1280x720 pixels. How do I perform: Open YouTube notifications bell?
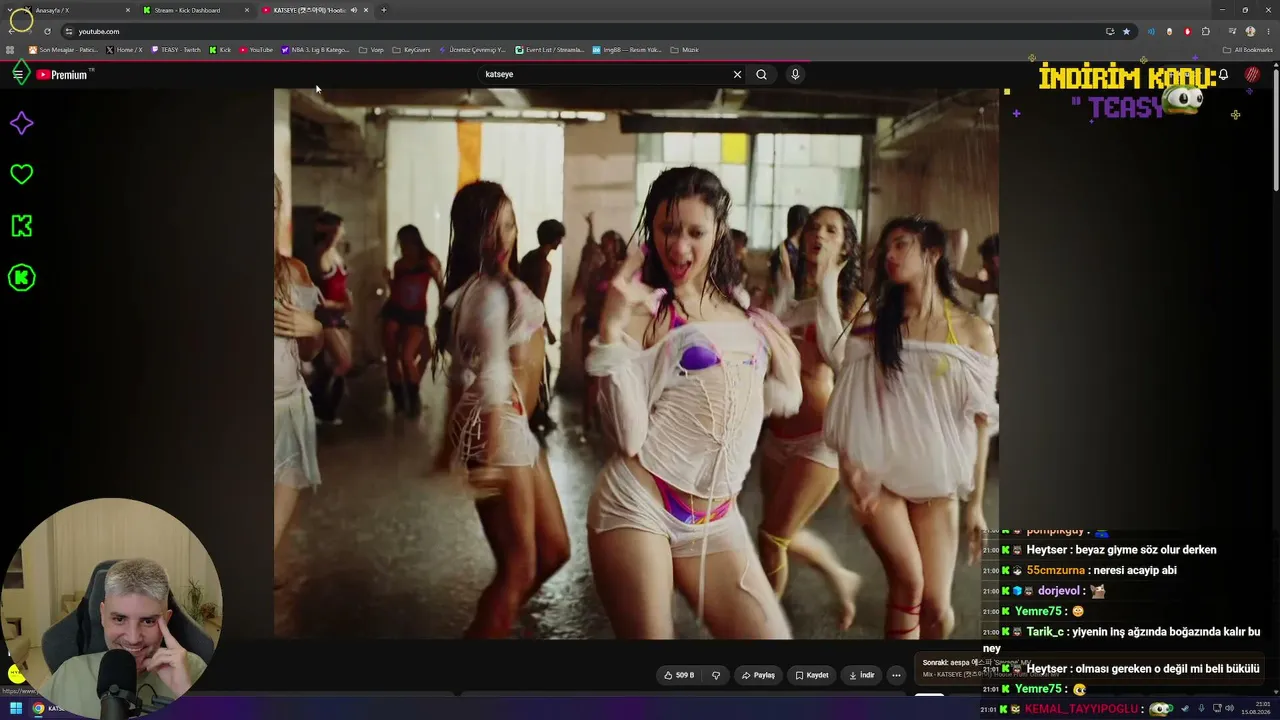coord(1223,75)
